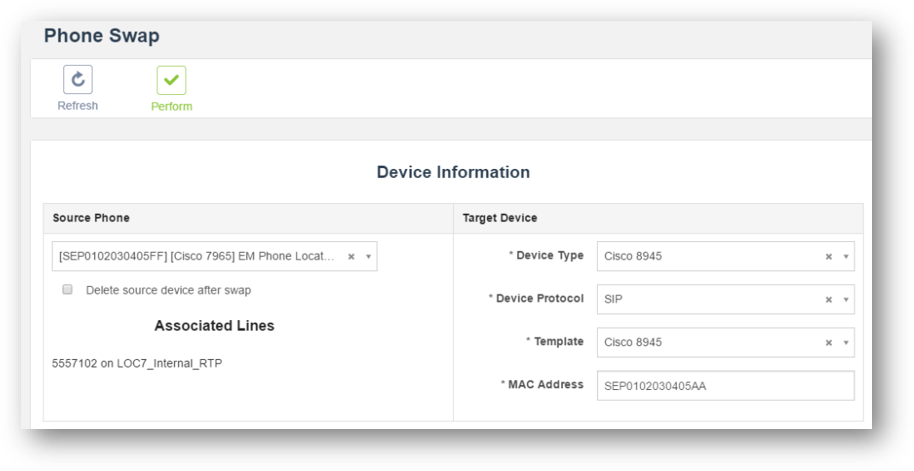The image size is (914, 471).
Task: Click the Delete source device after swap label
Action: pos(168,290)
